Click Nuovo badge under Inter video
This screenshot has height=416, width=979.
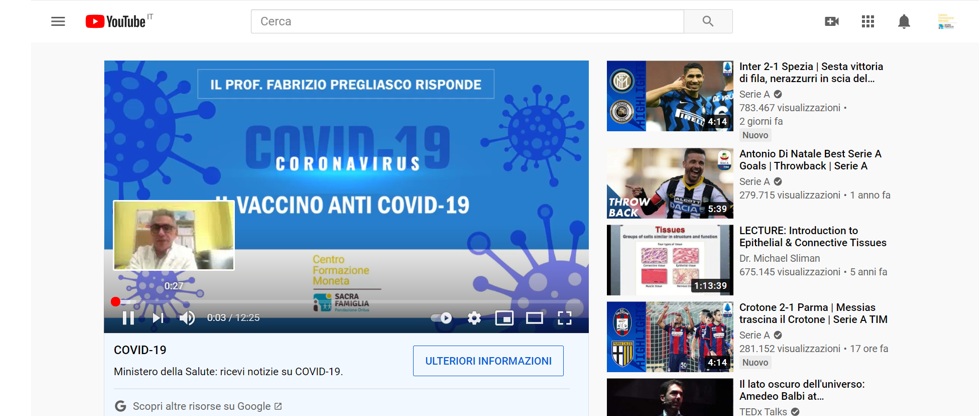[x=755, y=135]
